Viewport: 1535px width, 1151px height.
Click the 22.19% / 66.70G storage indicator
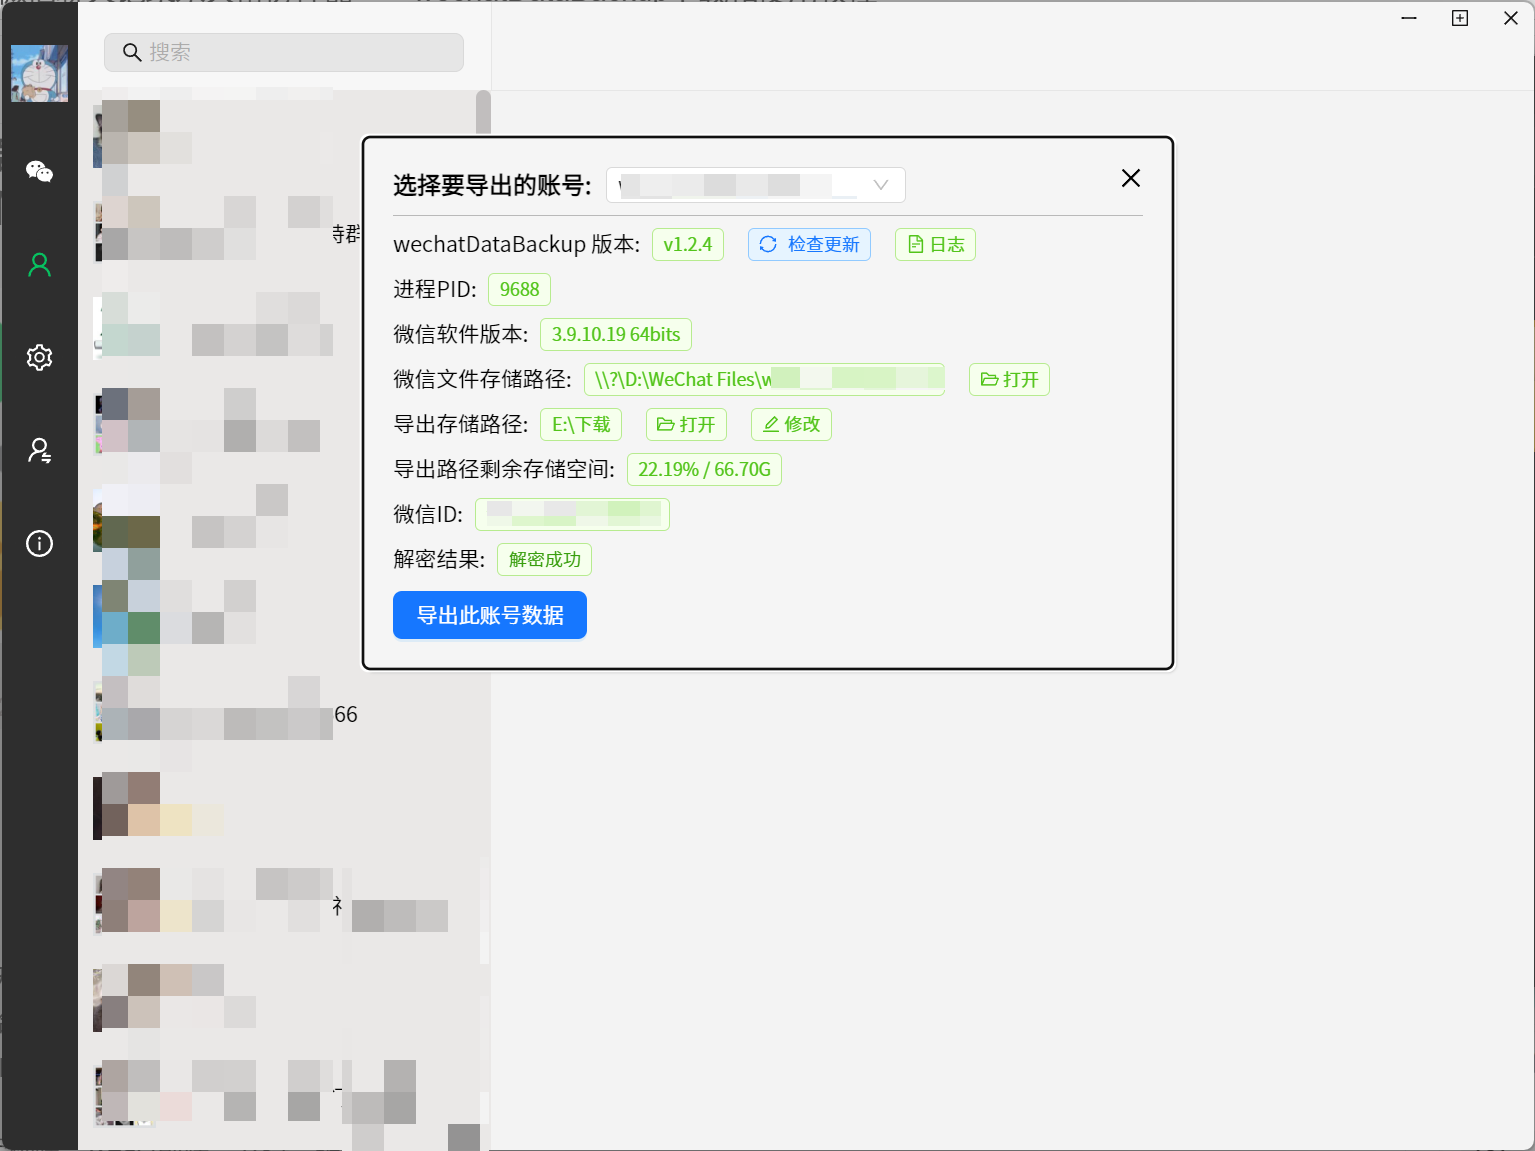(703, 469)
